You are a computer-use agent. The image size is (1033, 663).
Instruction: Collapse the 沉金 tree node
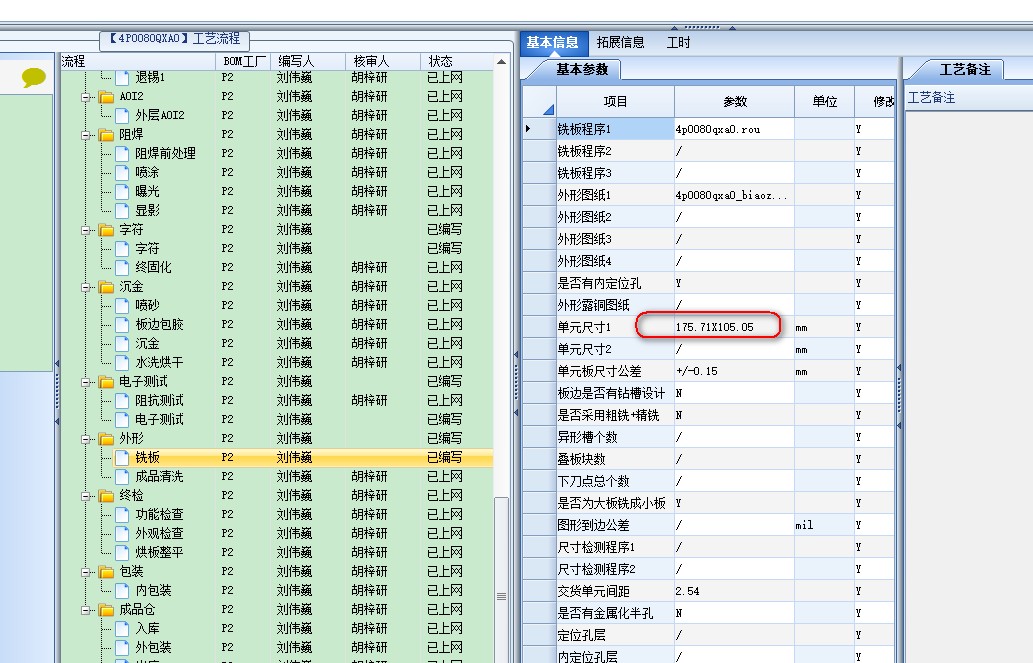click(x=86, y=287)
